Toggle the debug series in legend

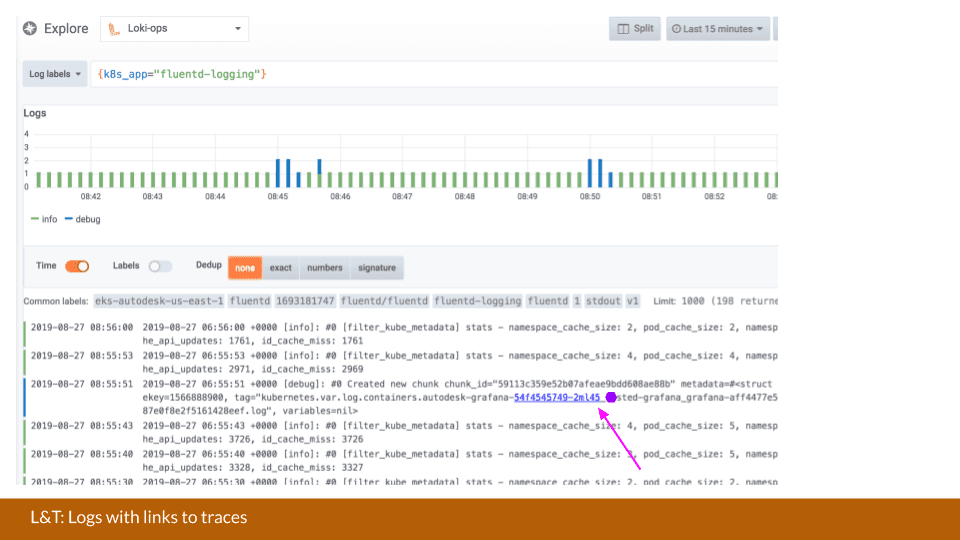pos(83,219)
